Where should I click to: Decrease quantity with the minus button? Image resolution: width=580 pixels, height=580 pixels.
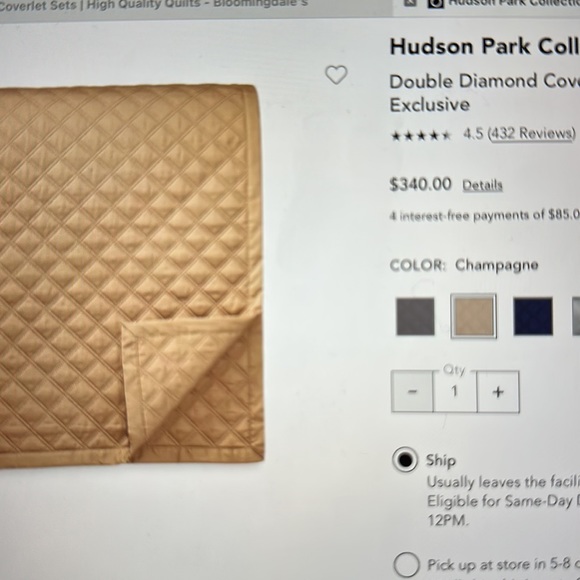[x=412, y=391]
